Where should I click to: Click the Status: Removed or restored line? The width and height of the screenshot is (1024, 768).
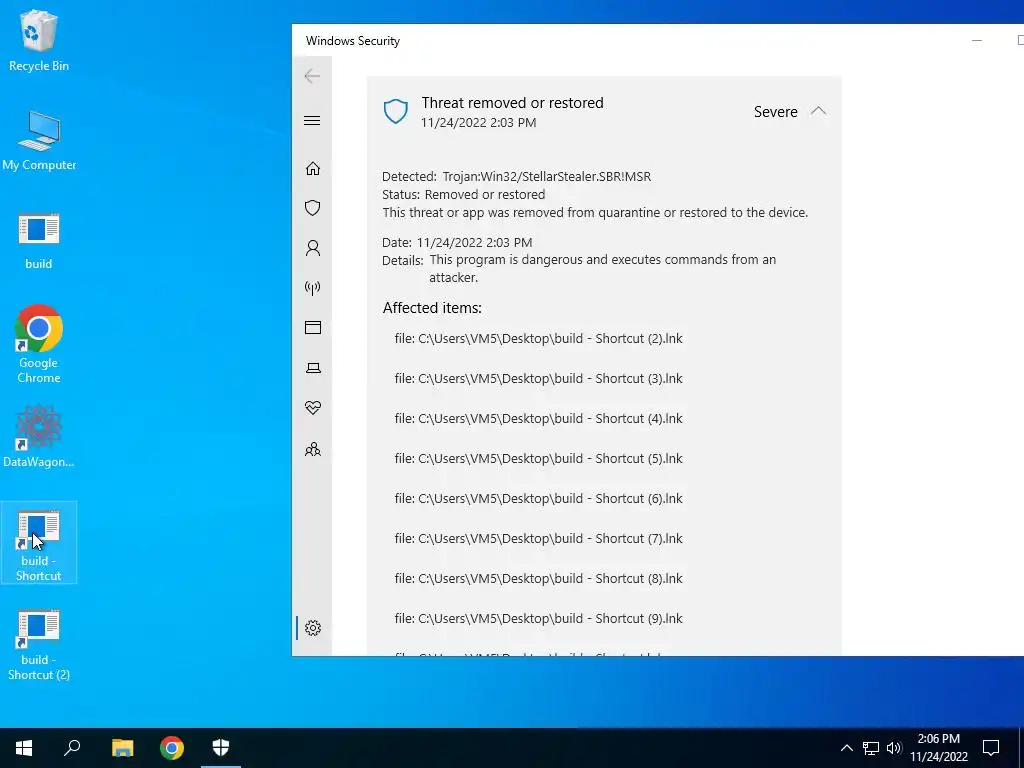[x=464, y=195]
